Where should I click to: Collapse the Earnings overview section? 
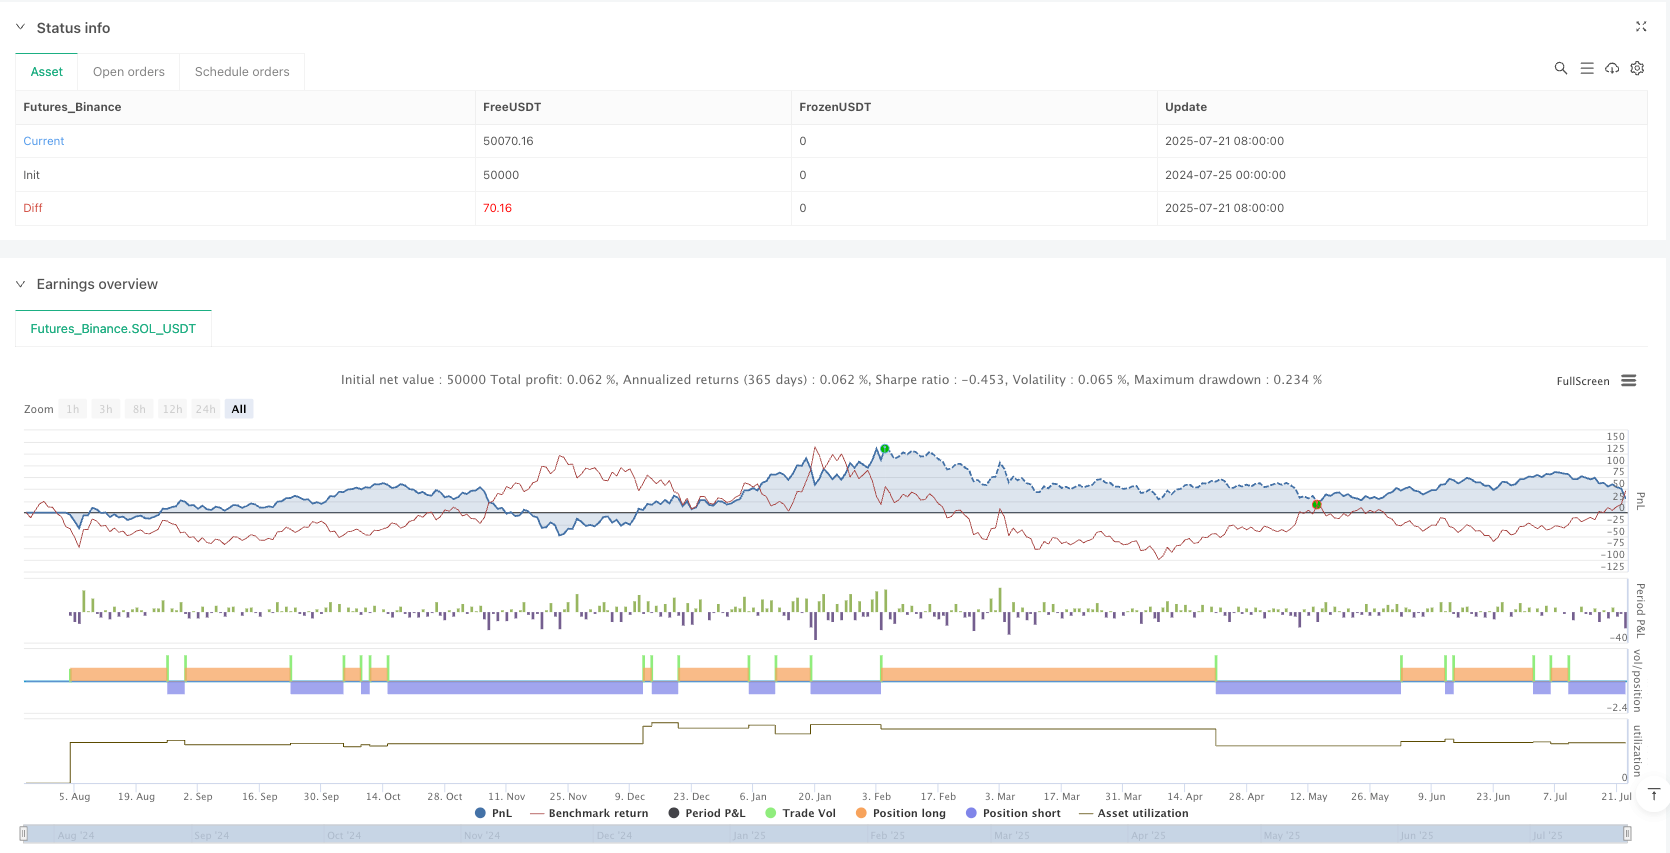20,284
